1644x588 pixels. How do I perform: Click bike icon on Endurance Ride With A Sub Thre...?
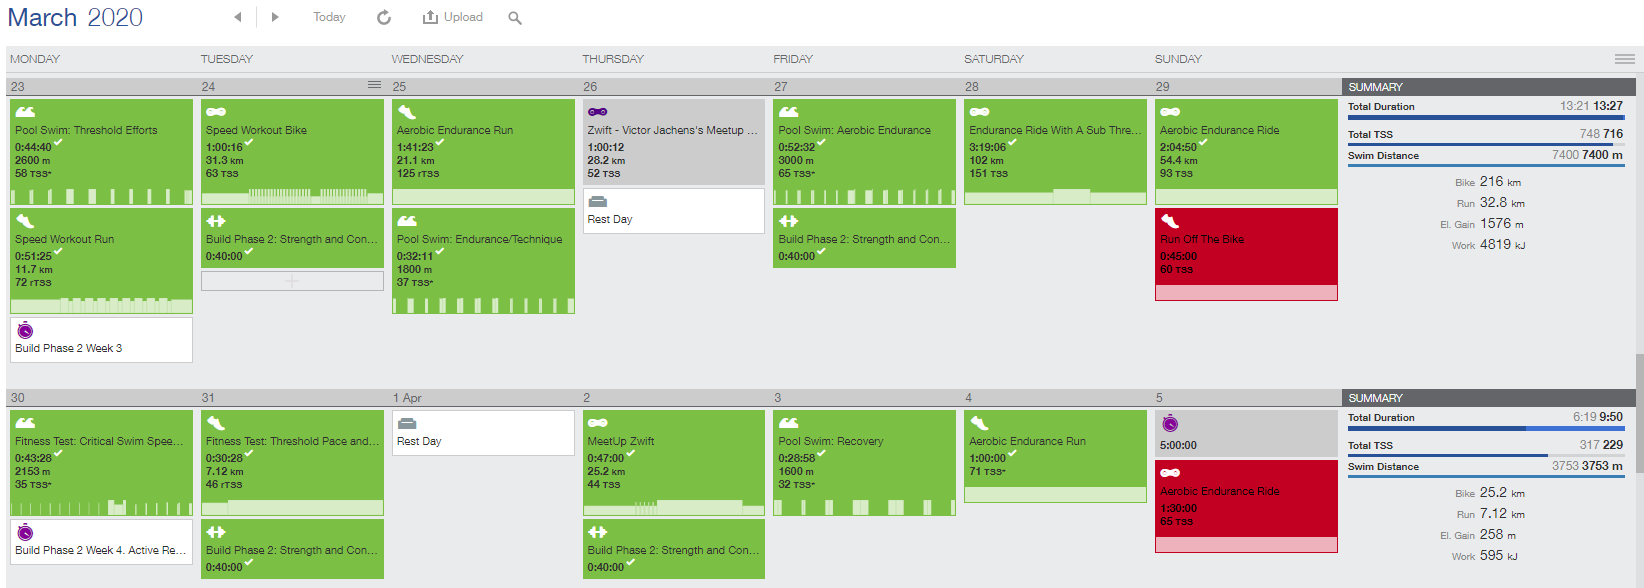point(980,112)
